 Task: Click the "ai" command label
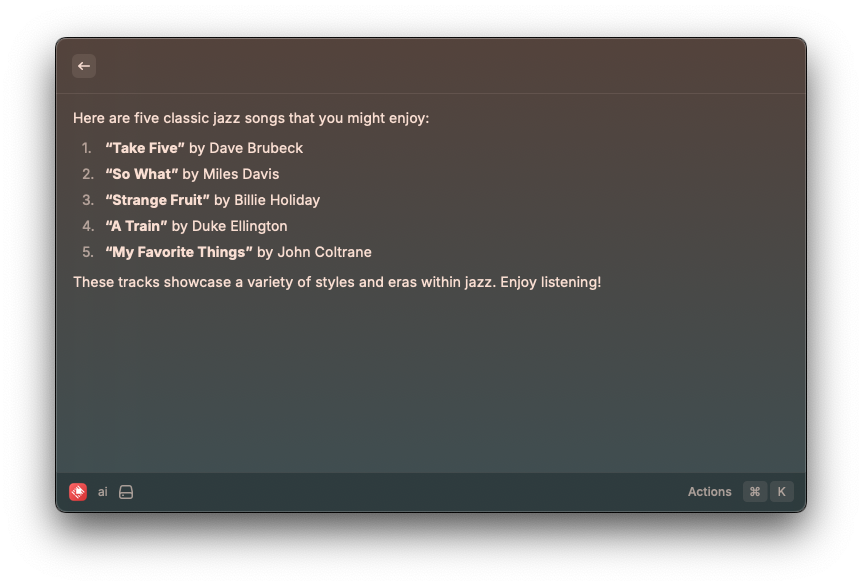pos(103,492)
